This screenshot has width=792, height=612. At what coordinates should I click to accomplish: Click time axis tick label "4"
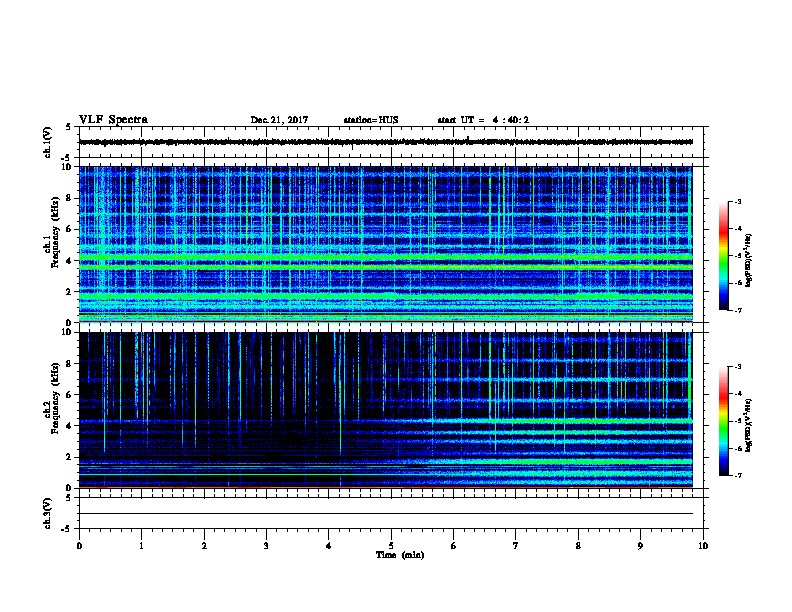coord(329,546)
